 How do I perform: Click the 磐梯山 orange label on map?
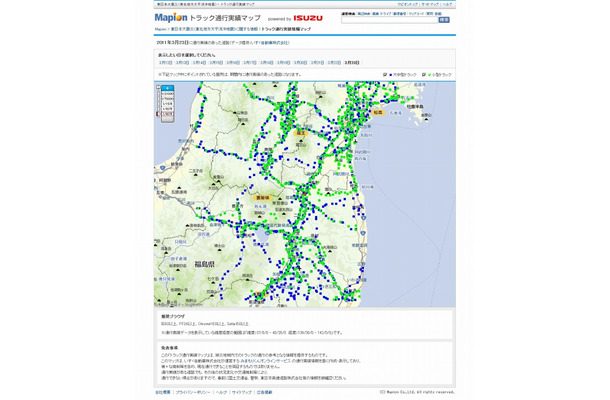pos(262,198)
